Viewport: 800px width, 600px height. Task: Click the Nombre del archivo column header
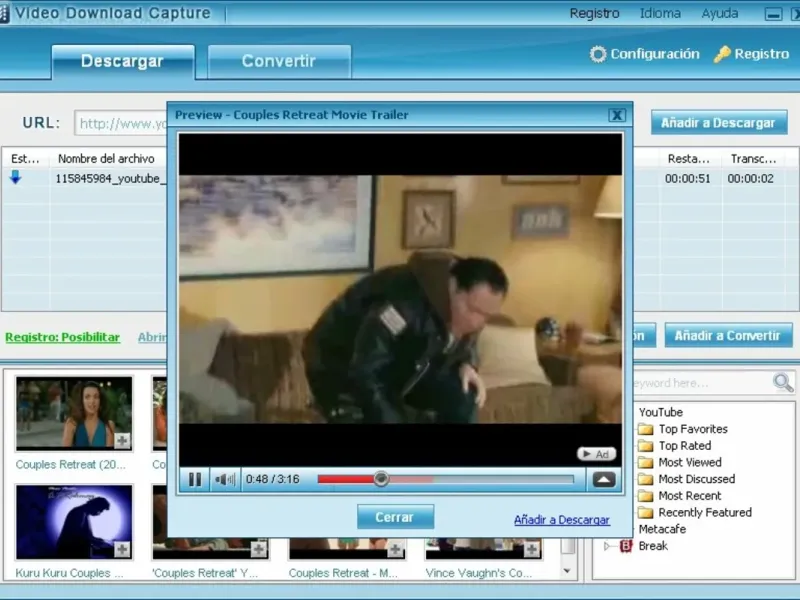coord(106,159)
